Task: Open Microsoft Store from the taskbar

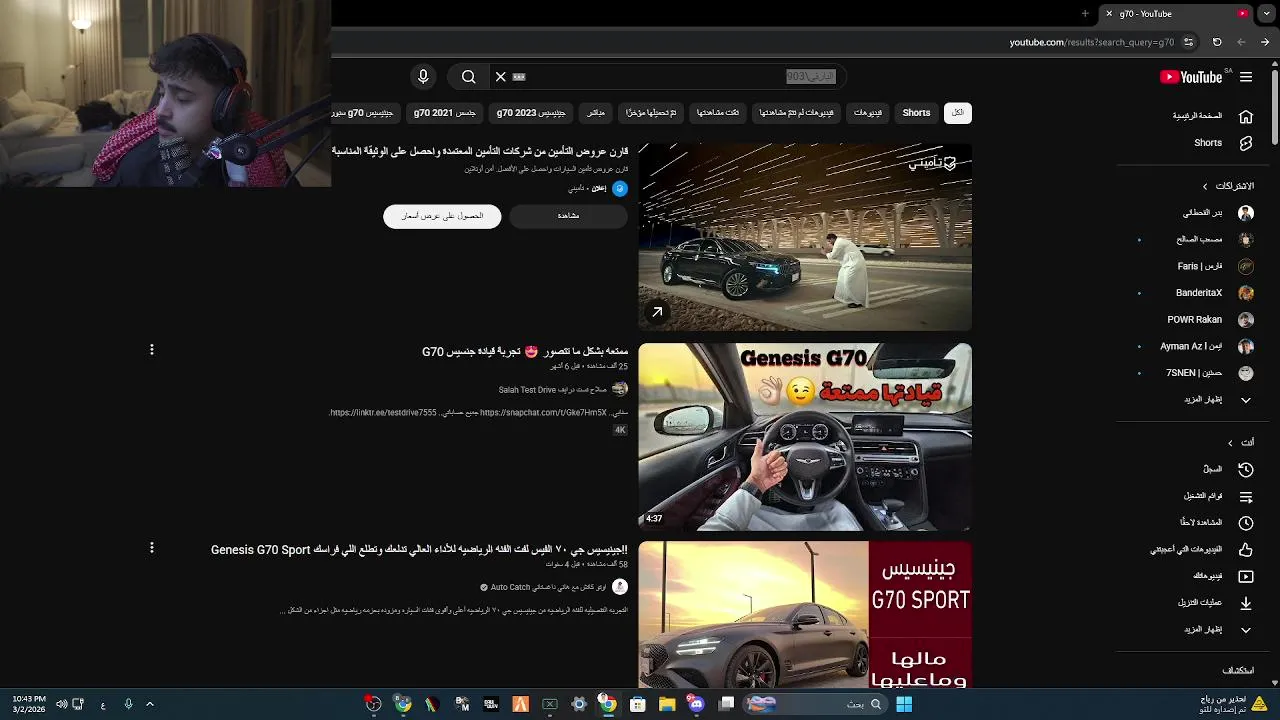Action: 638,704
